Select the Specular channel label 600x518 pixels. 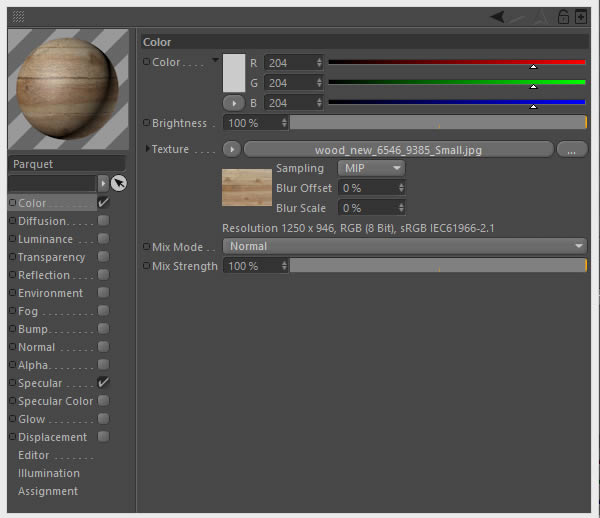(40, 383)
